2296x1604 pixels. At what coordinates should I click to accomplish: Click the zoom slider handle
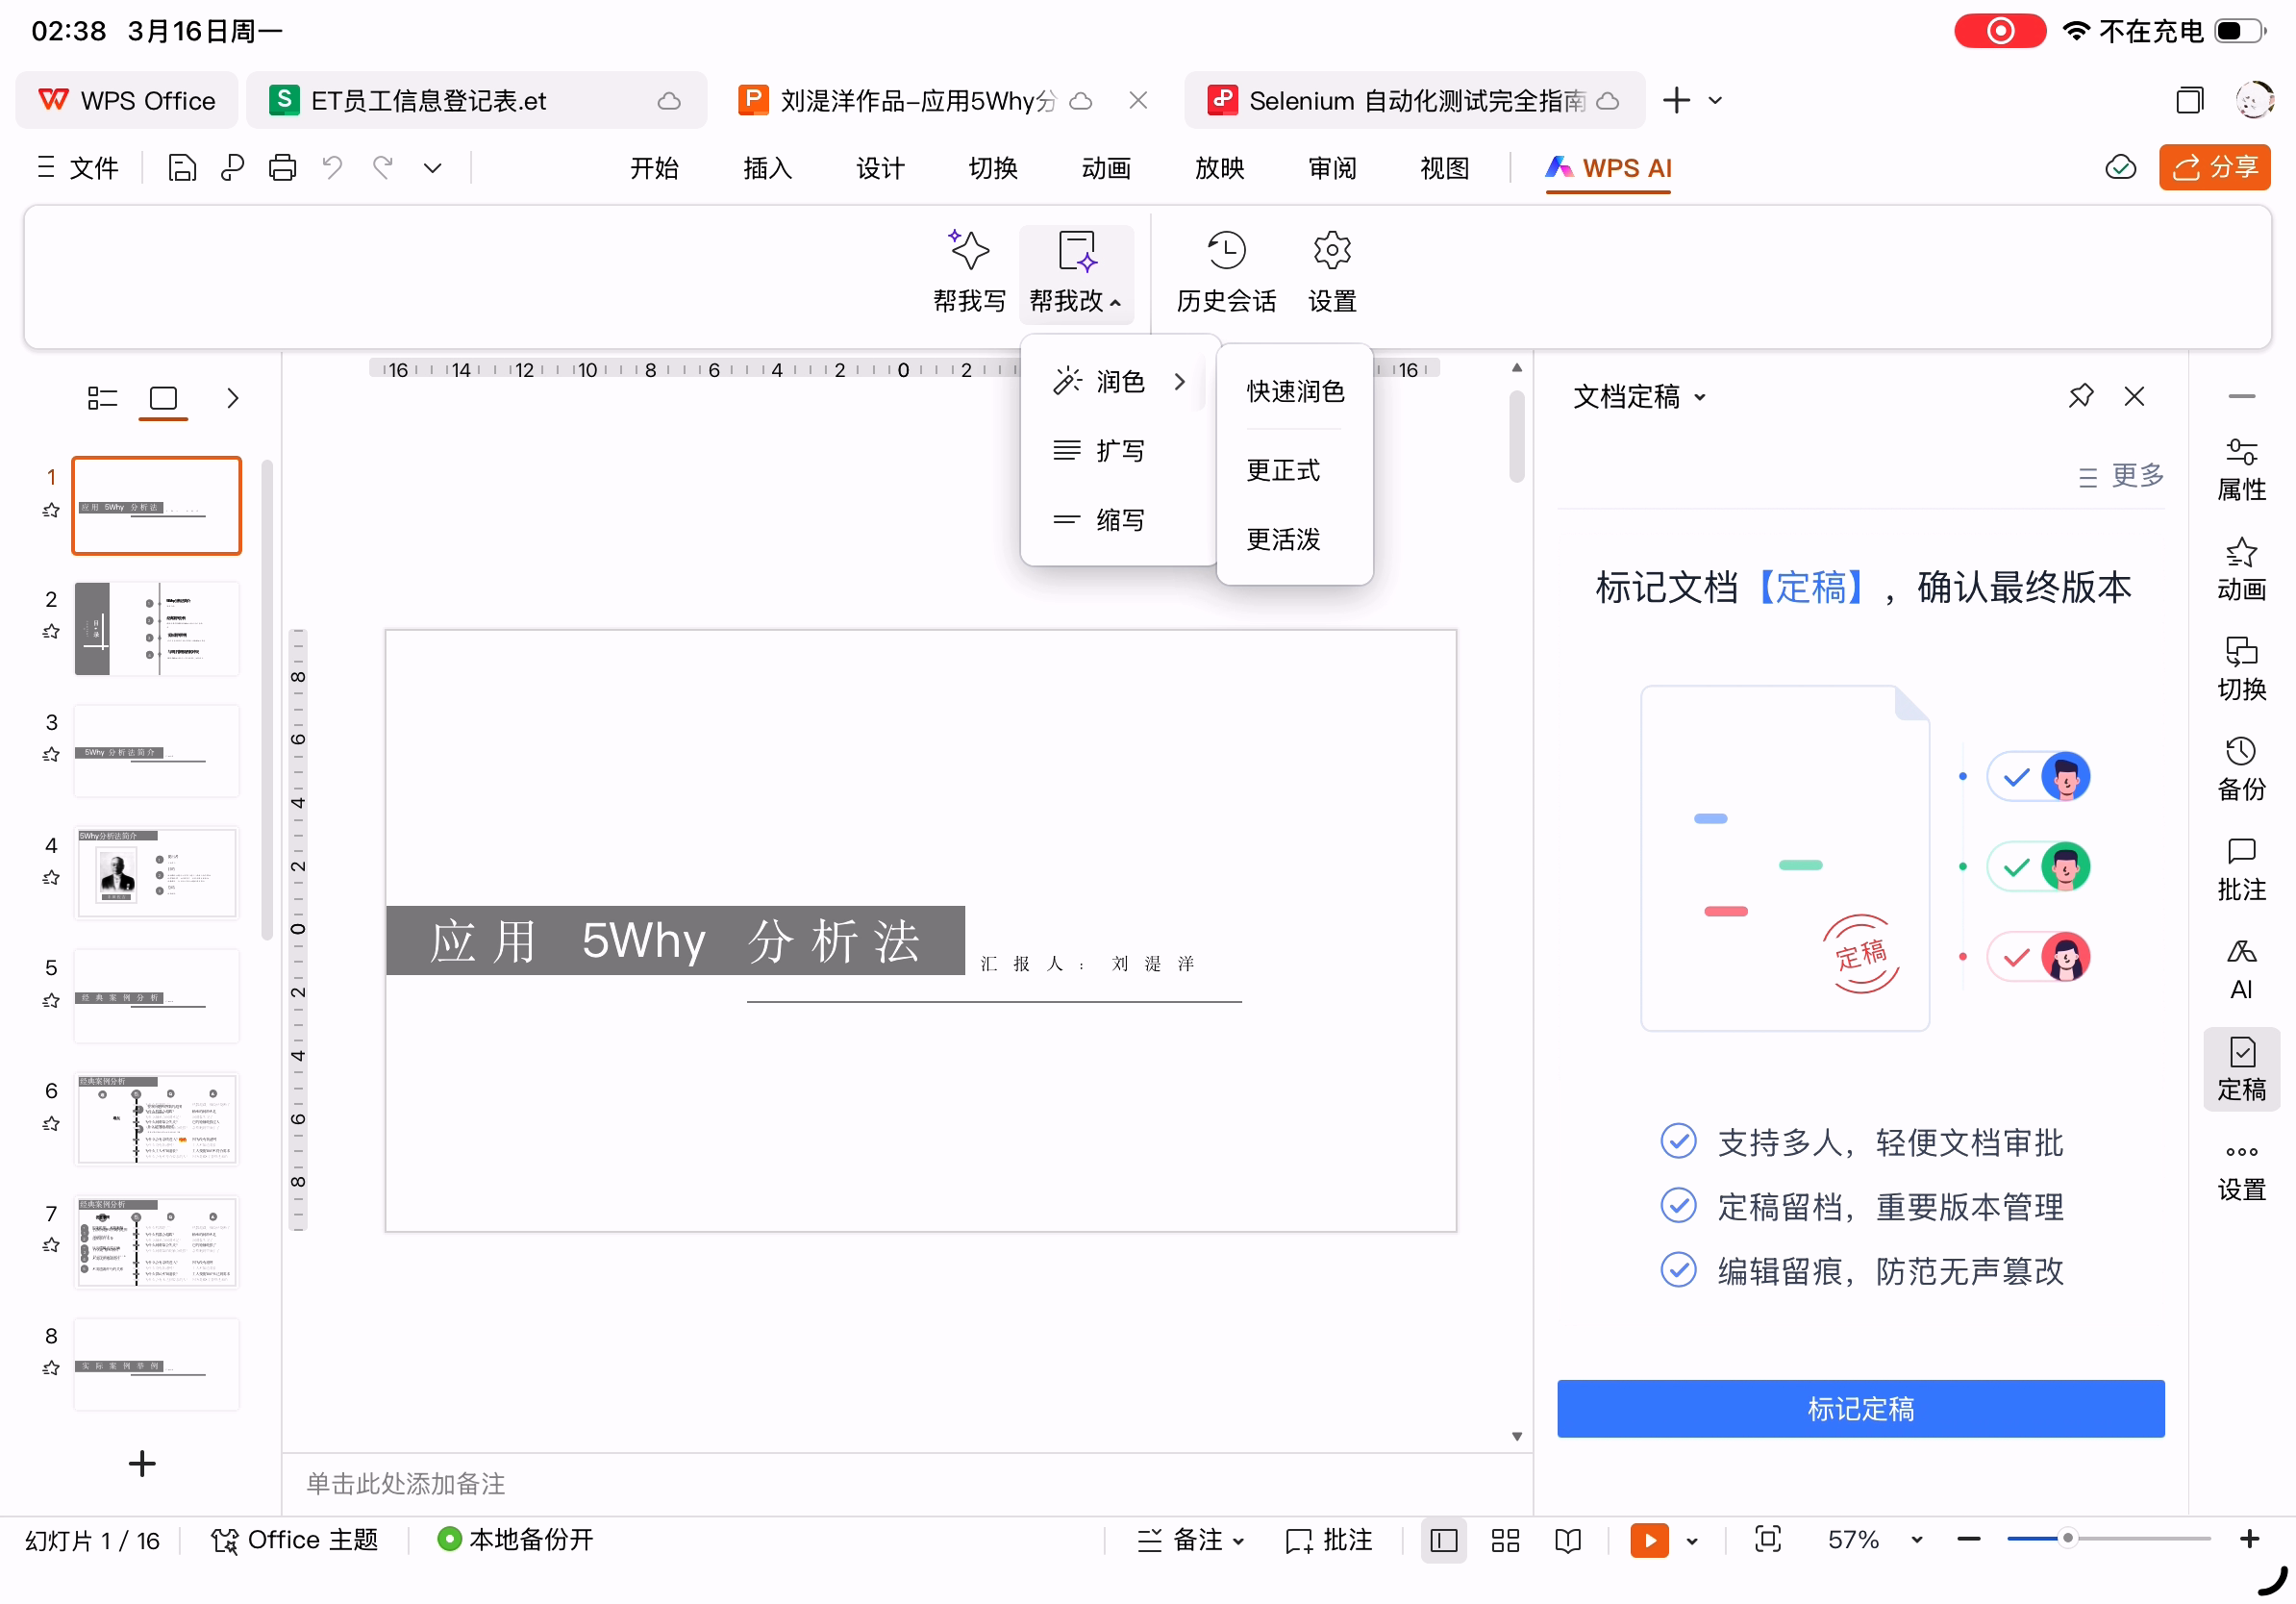coord(2067,1539)
